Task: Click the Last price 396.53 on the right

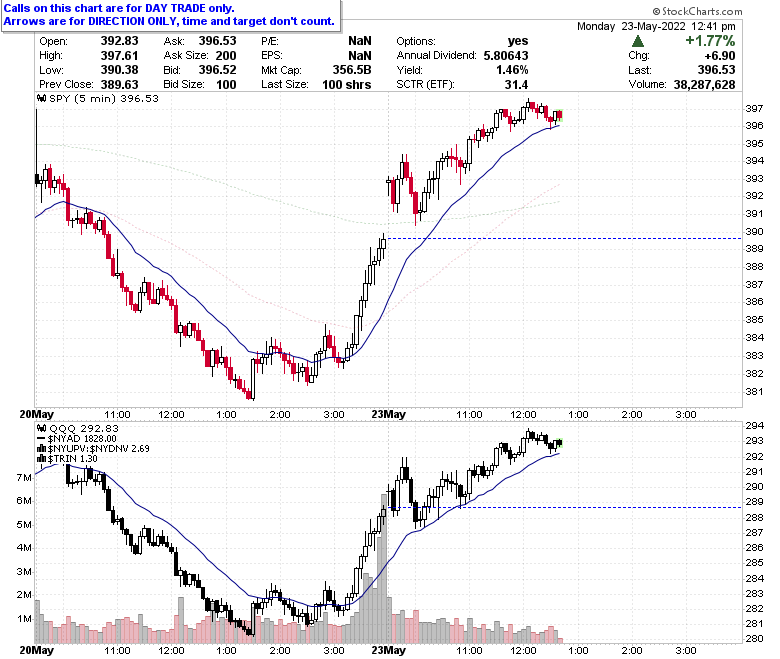Action: 716,70
